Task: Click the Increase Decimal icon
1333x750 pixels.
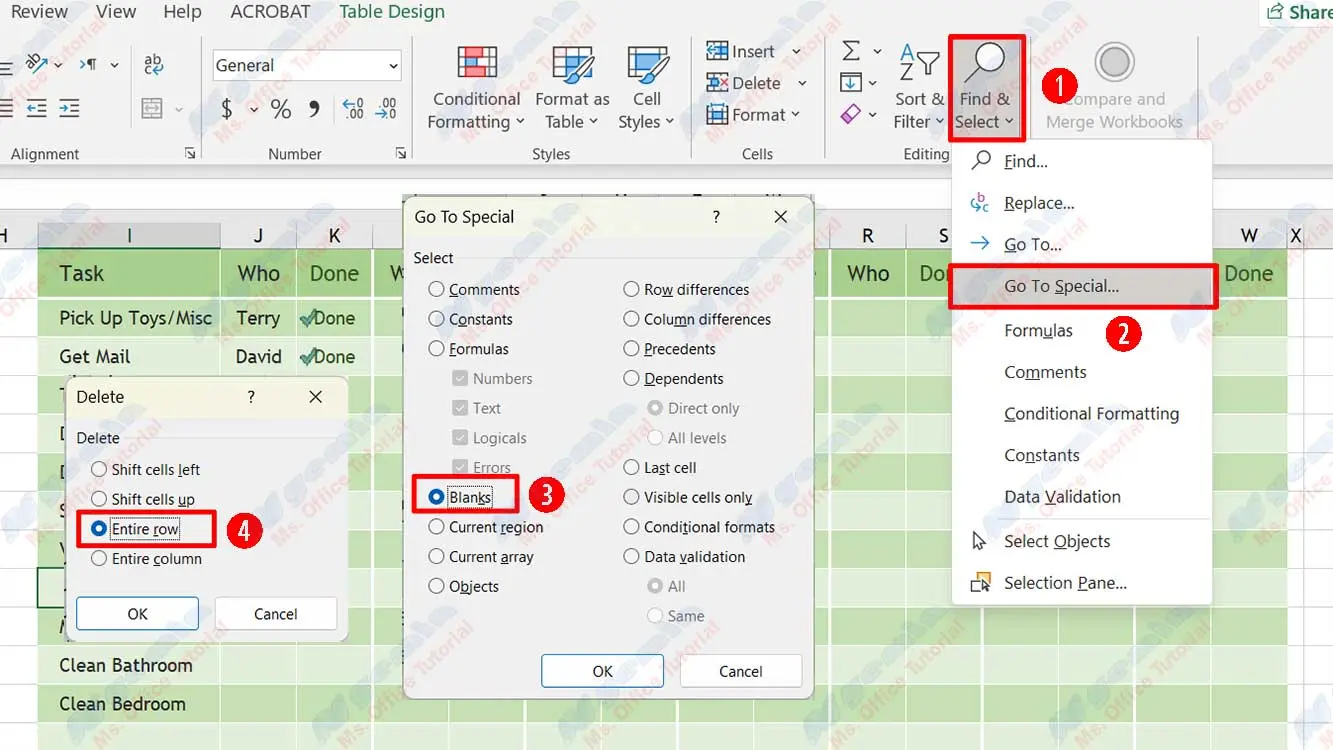Action: click(353, 109)
